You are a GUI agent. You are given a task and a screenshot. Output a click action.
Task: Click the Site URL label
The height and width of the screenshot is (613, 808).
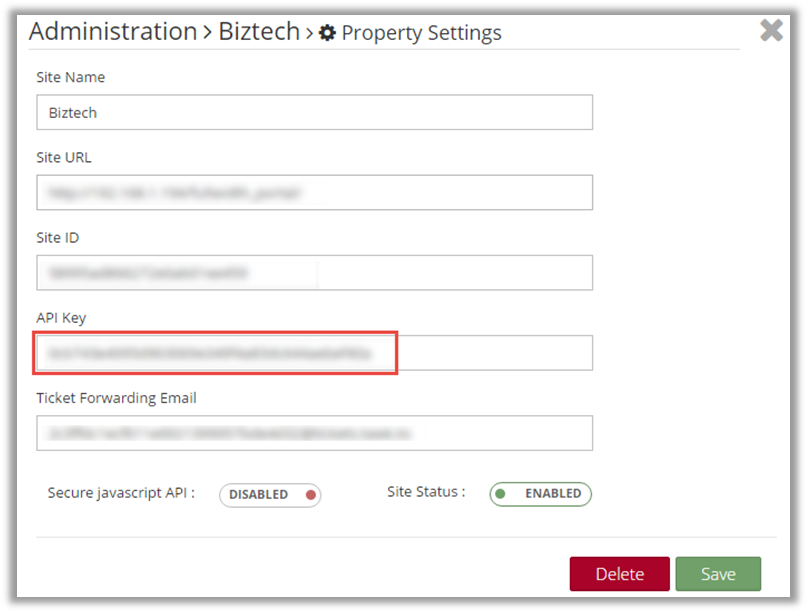click(64, 157)
